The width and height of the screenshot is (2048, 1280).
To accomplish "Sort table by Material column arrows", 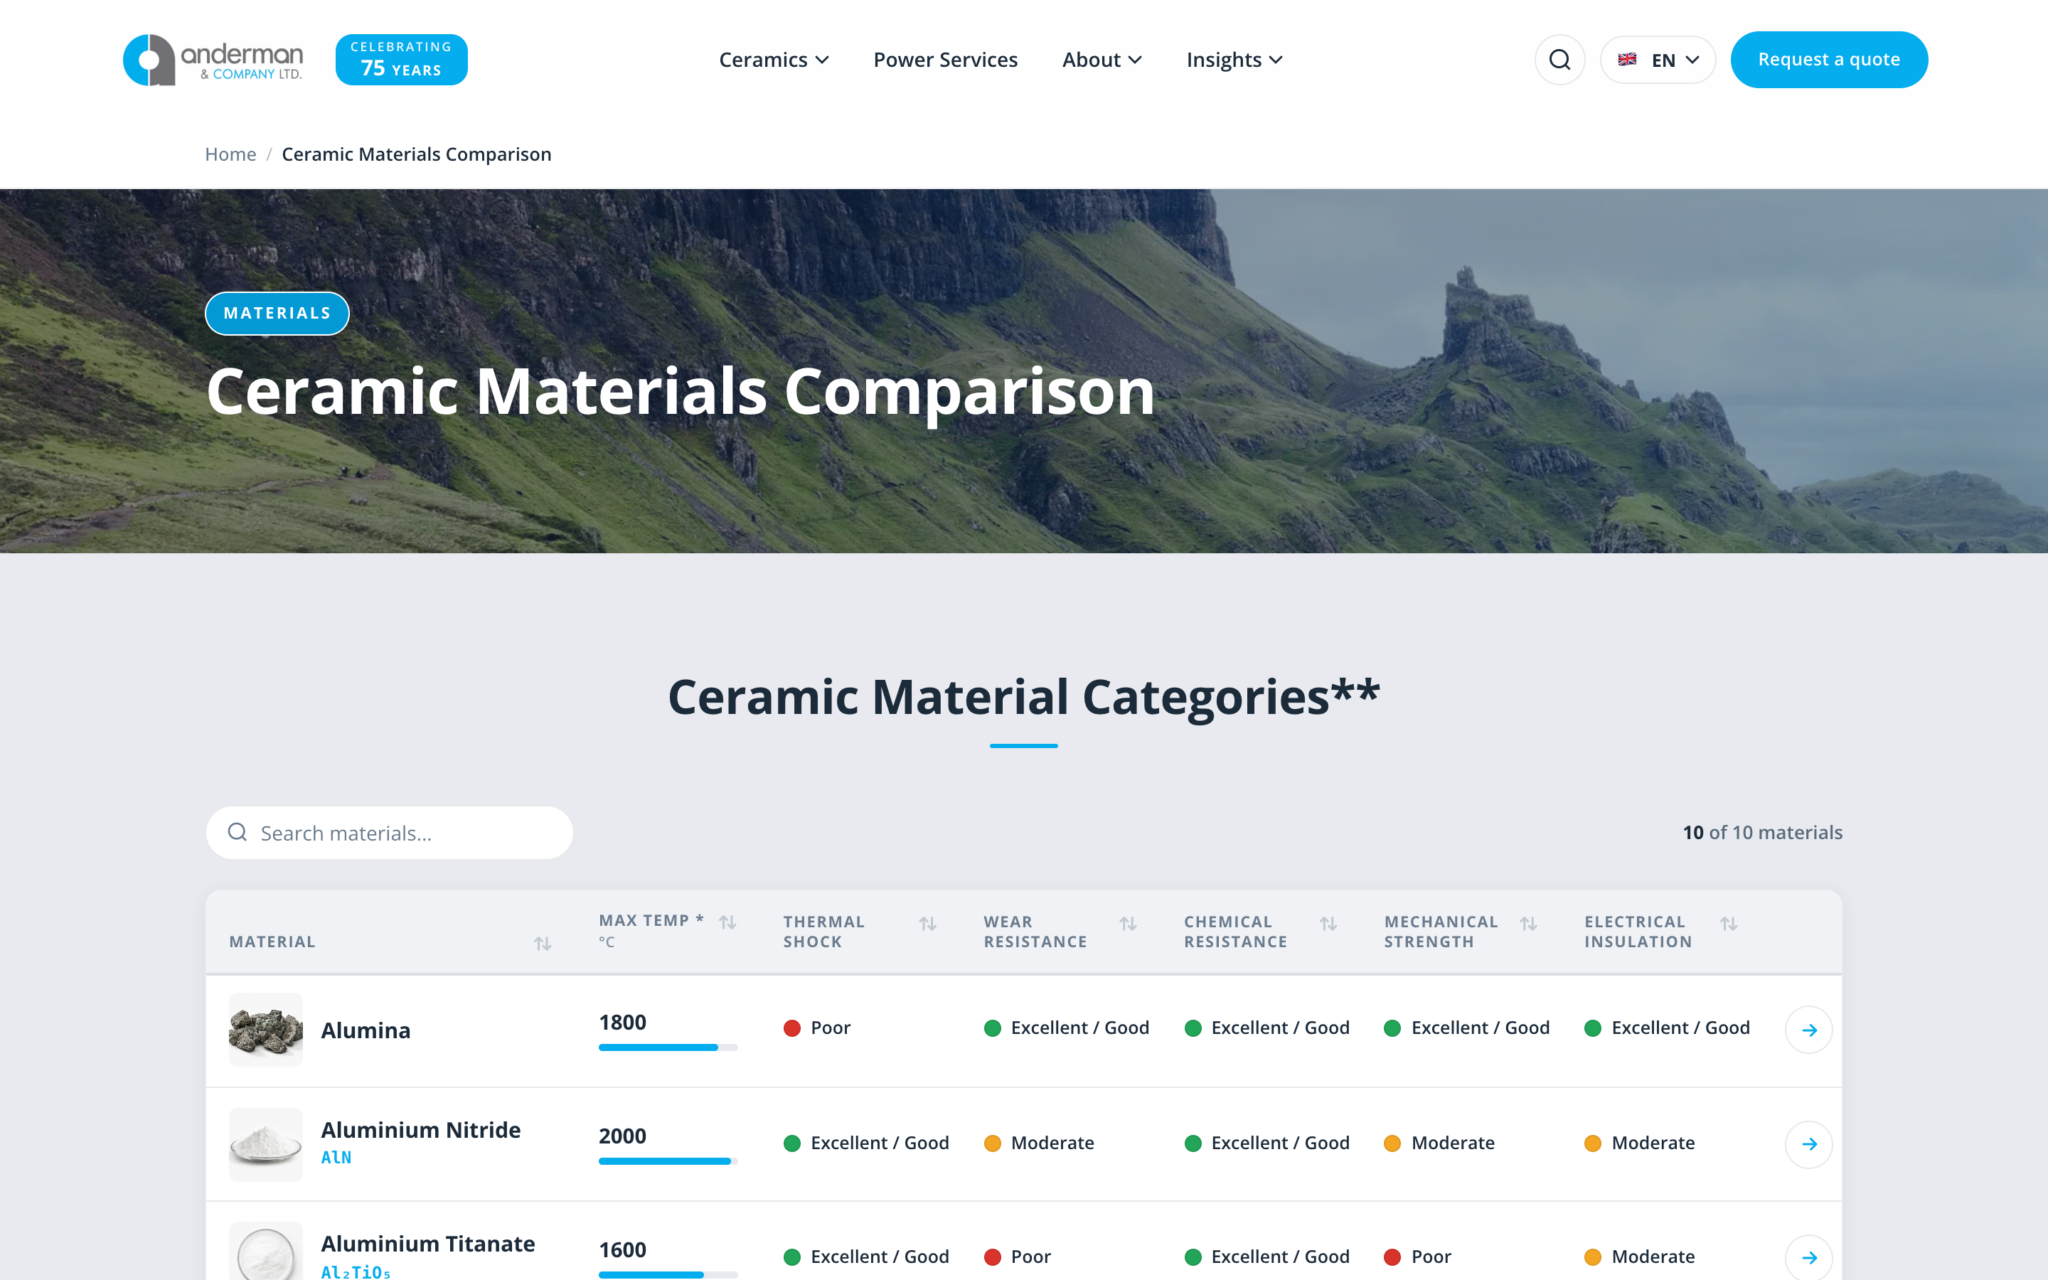I will (543, 943).
